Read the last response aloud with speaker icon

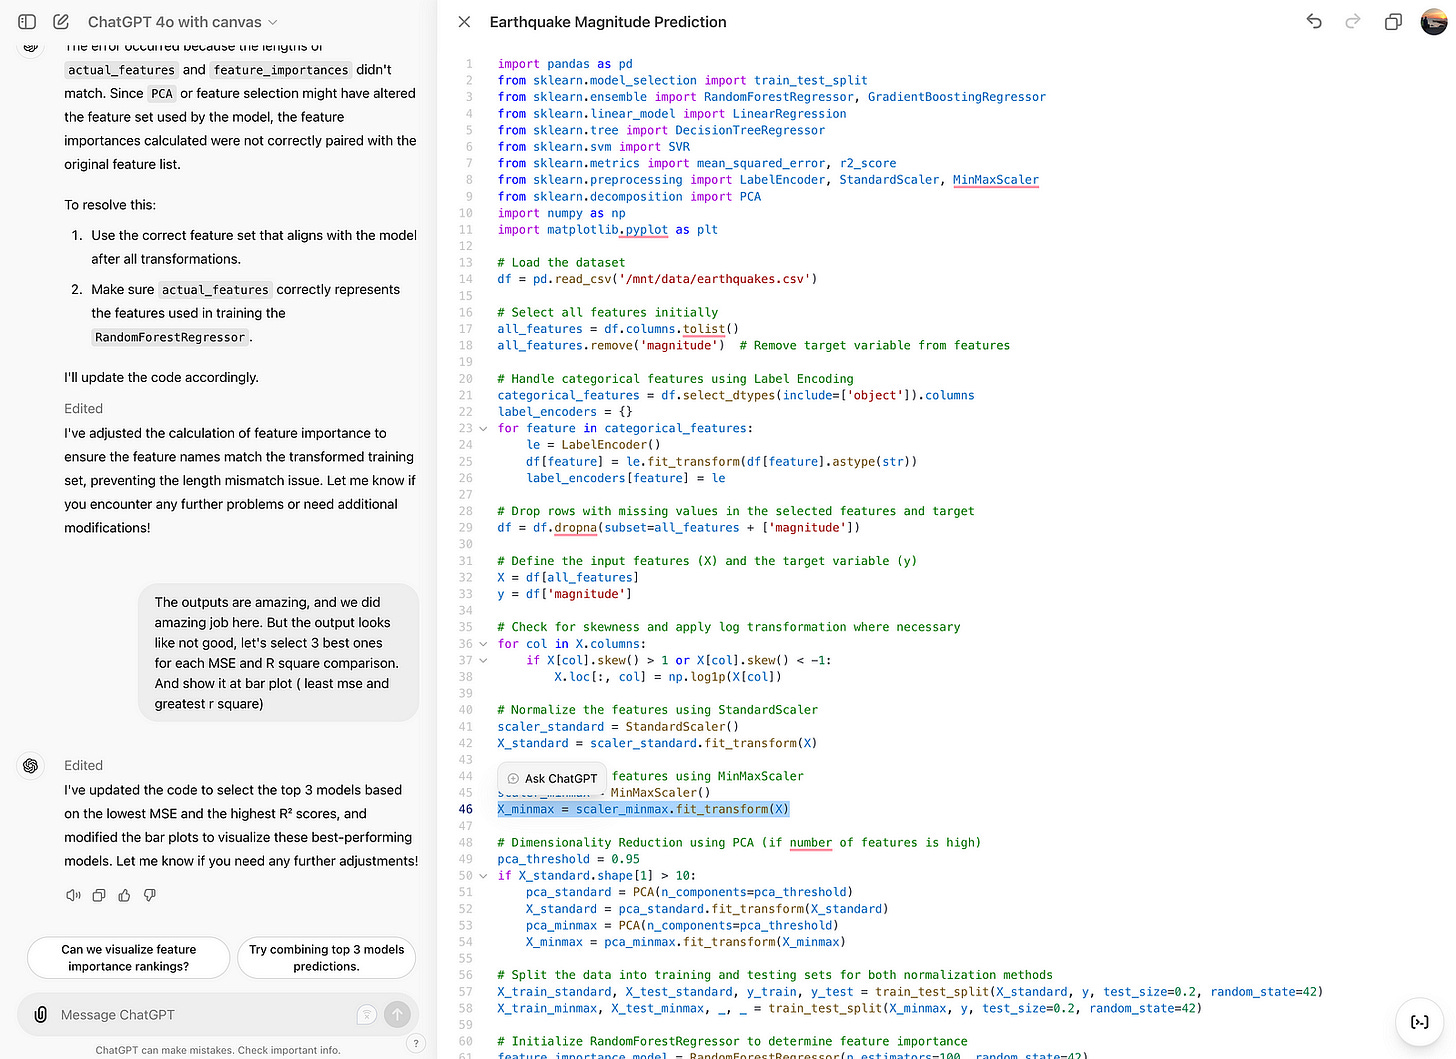[x=73, y=895]
